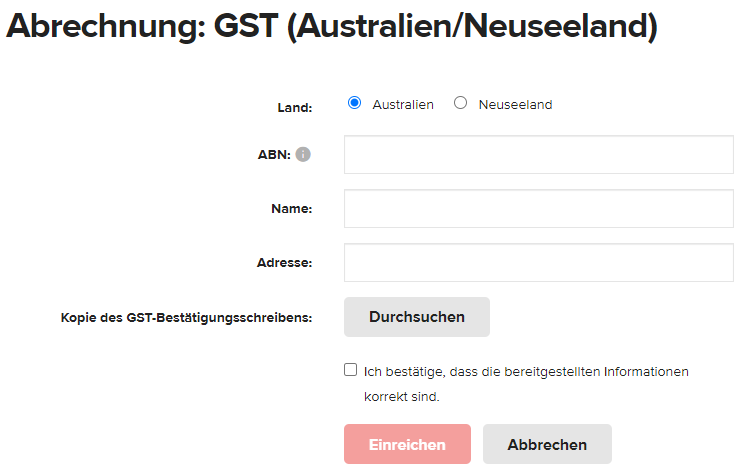Click the 'Adresse:' field label
This screenshot has height=469, width=741.
pyautogui.click(x=284, y=262)
